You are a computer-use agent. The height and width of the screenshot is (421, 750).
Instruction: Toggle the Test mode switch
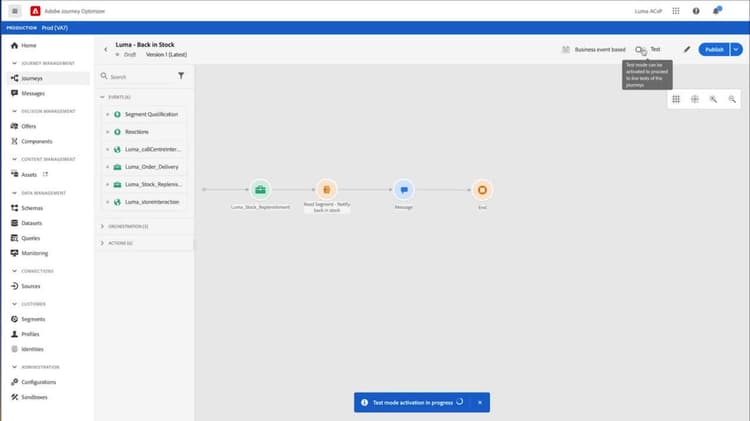[x=640, y=49]
